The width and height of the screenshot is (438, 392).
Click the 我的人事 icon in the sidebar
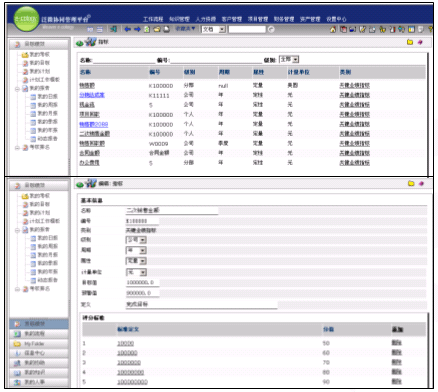coord(17,382)
